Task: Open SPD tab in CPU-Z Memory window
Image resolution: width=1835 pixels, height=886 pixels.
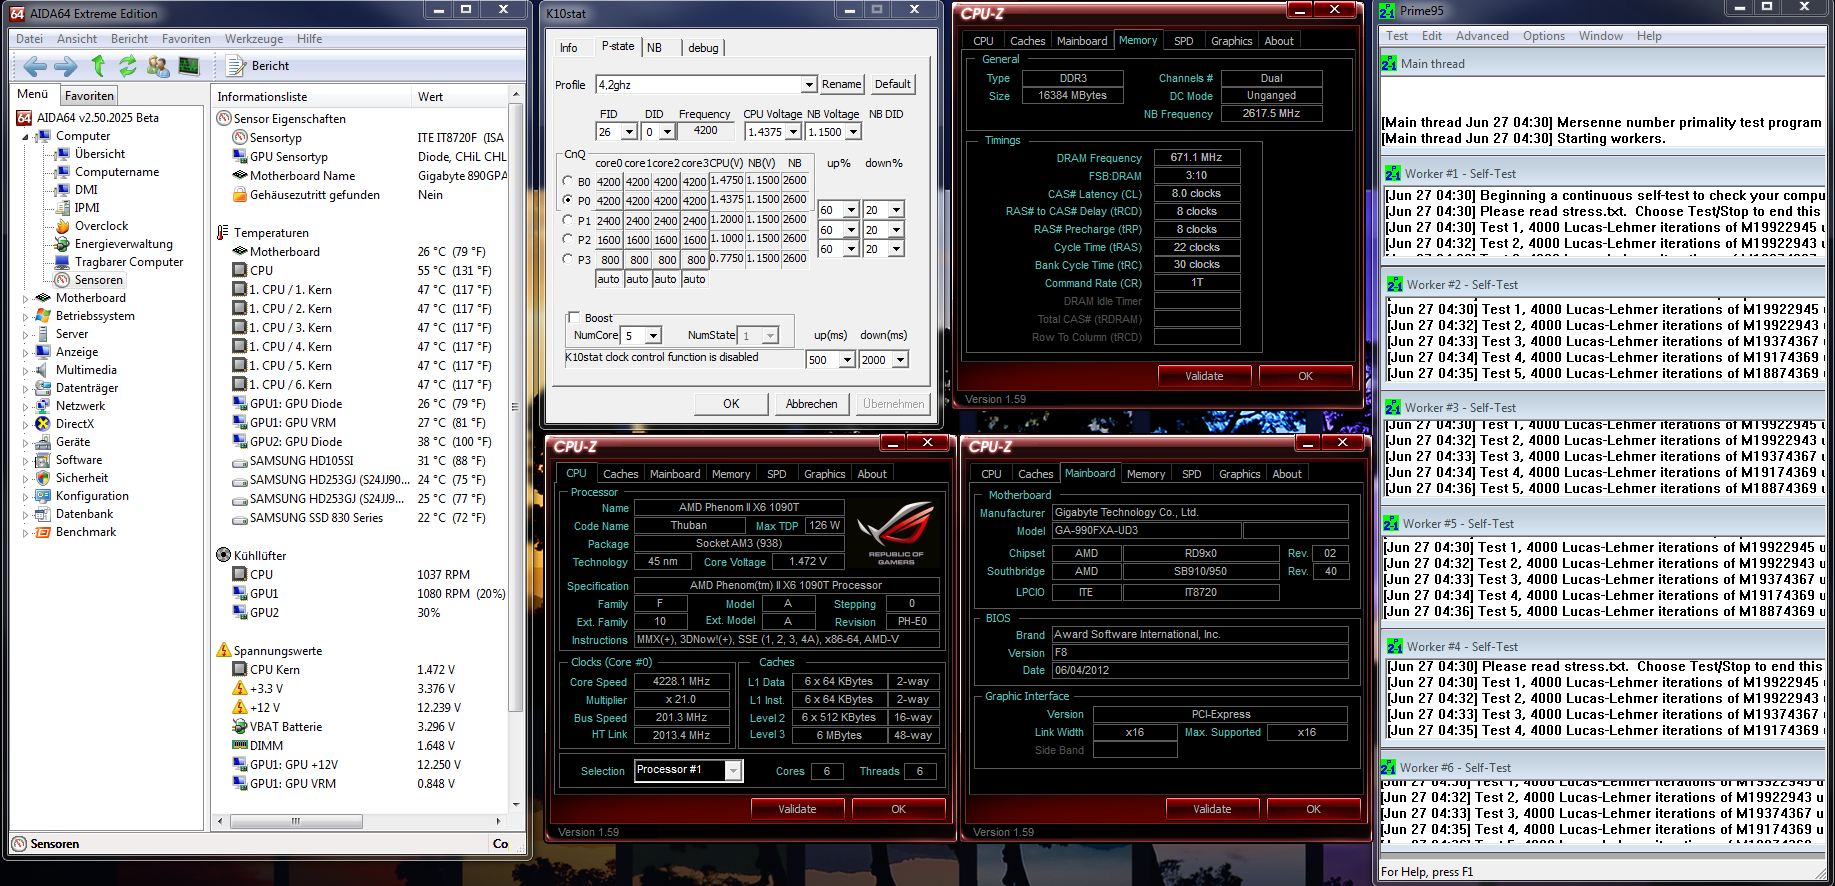Action: 1184,41
